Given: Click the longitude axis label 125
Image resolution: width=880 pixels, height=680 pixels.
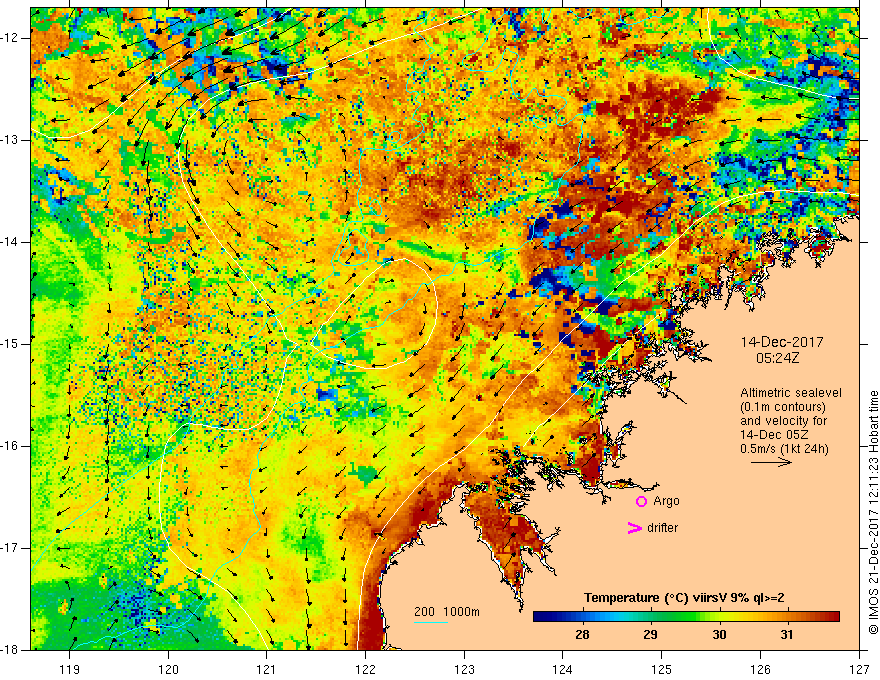Looking at the screenshot, I should [662, 669].
